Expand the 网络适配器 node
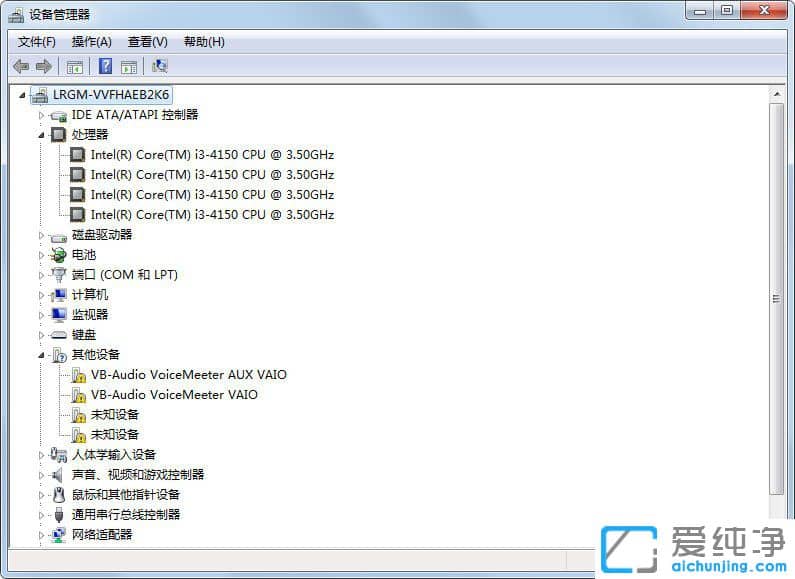Image resolution: width=795 pixels, height=579 pixels. [x=42, y=535]
